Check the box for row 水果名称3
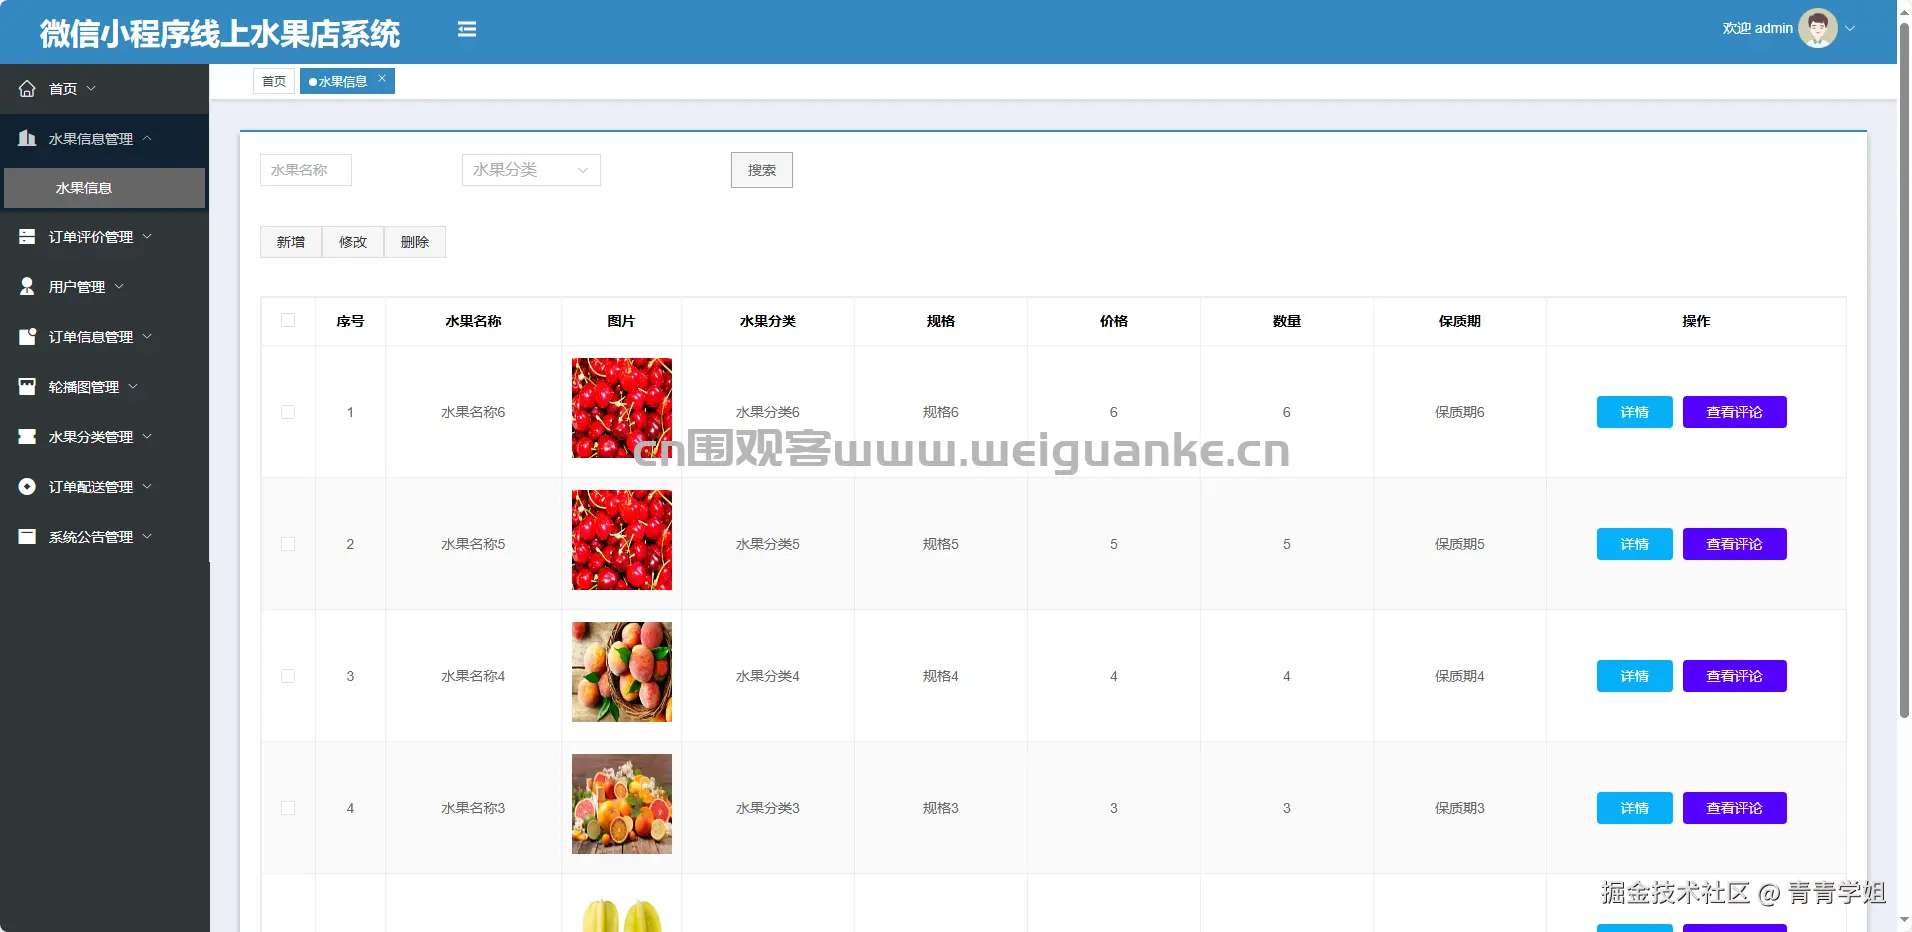Image resolution: width=1912 pixels, height=932 pixels. [288, 808]
